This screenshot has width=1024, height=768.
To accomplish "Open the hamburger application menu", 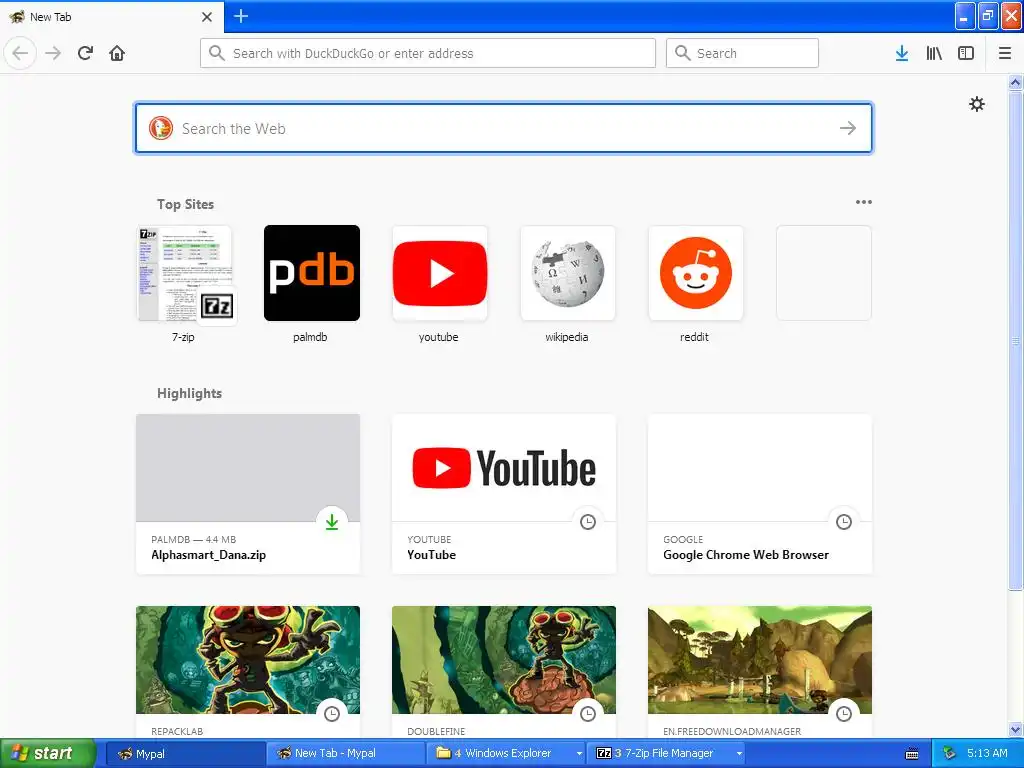I will (1005, 53).
